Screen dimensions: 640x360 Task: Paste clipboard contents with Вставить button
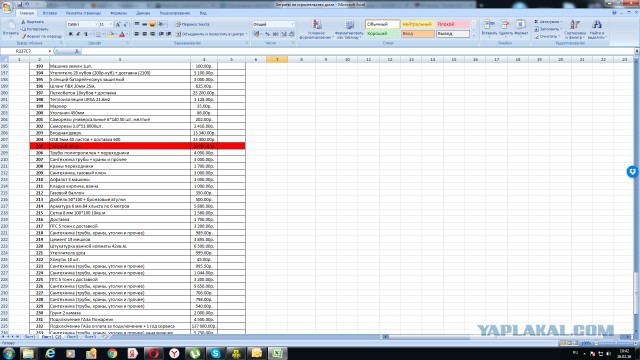tap(10, 28)
